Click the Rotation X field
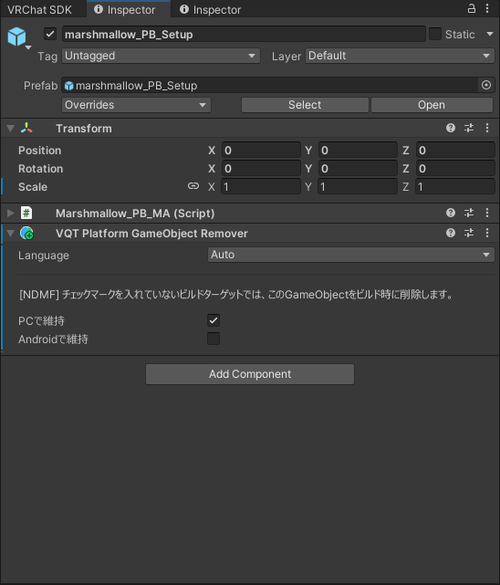The image size is (500, 585). 261,168
